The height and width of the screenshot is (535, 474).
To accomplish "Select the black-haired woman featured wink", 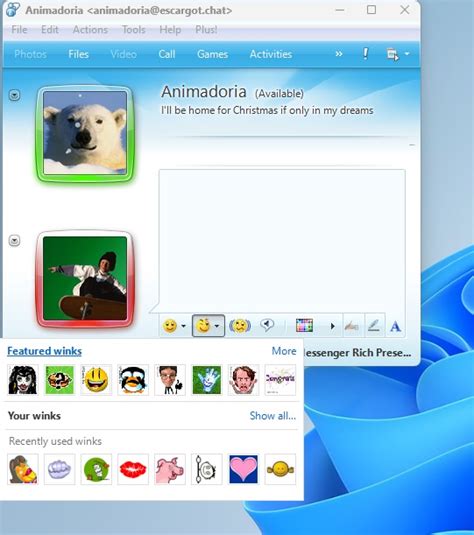I will point(23,380).
